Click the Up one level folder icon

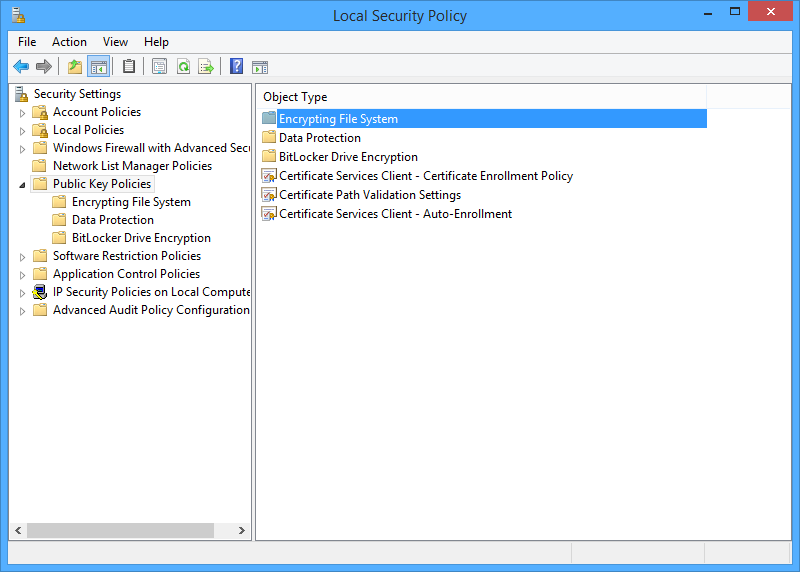click(x=75, y=67)
